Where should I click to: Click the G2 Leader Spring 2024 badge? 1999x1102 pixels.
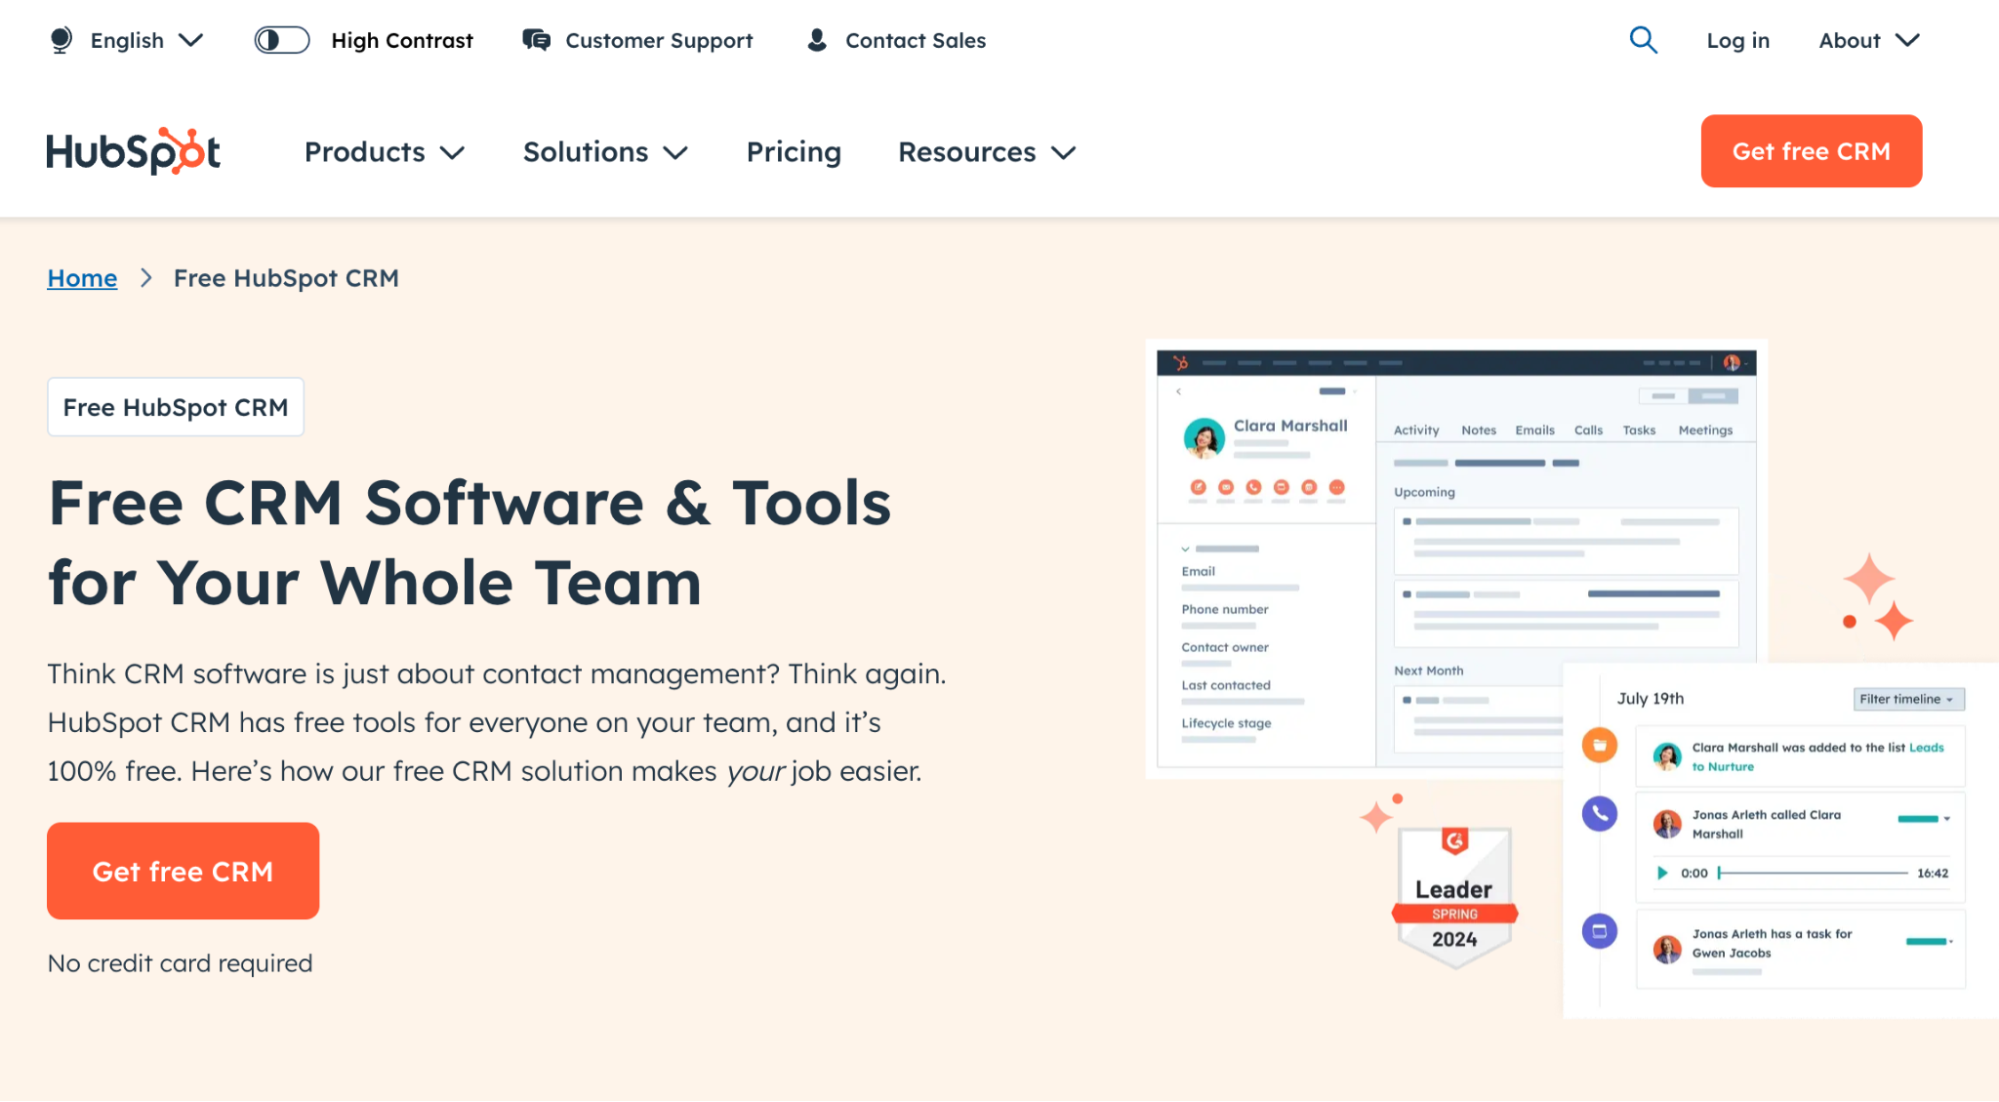point(1454,897)
